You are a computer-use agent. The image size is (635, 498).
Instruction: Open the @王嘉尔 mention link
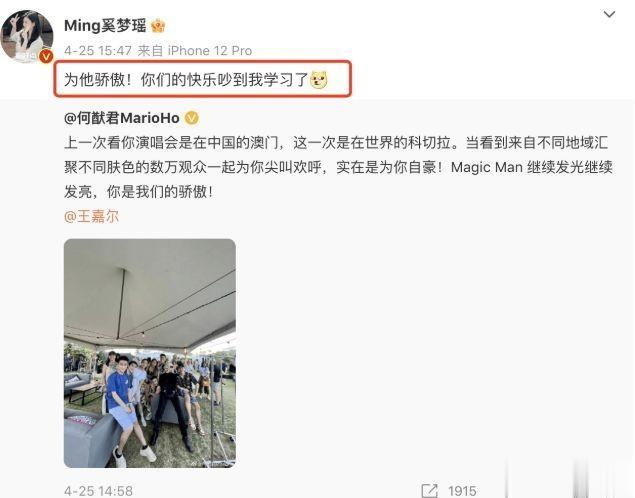tap(92, 216)
